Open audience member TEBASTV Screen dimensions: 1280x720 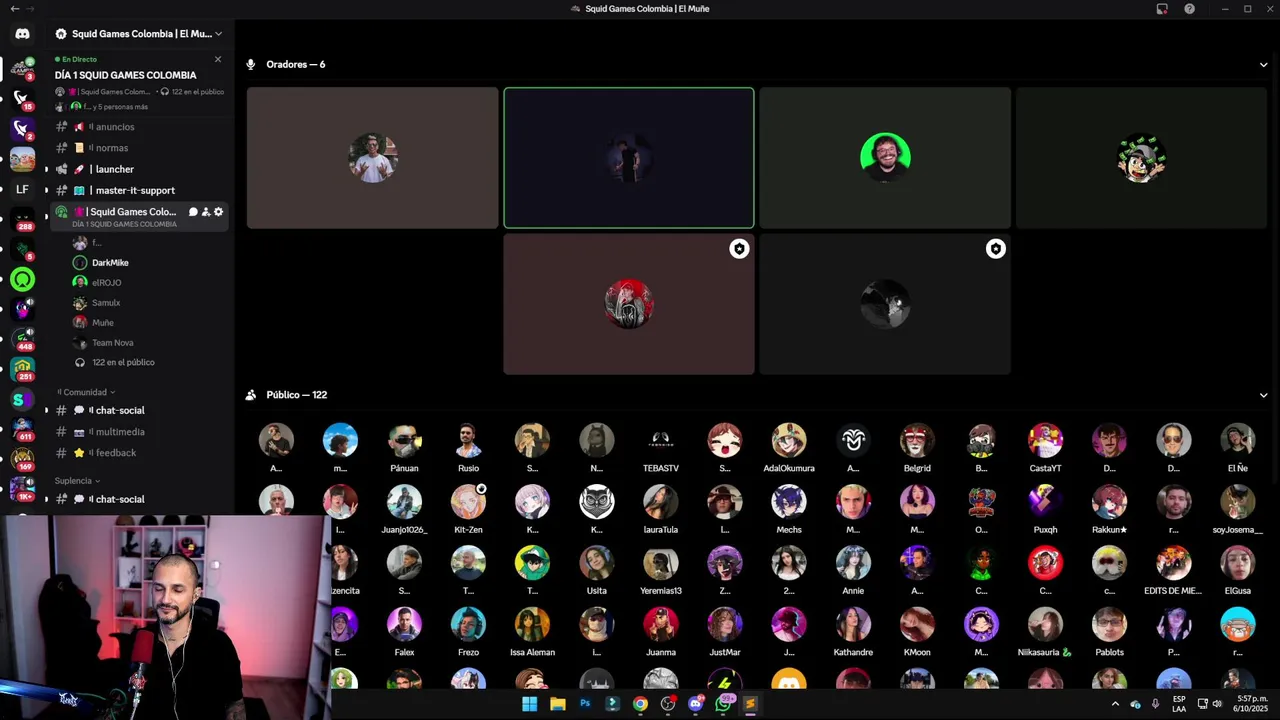coord(661,447)
